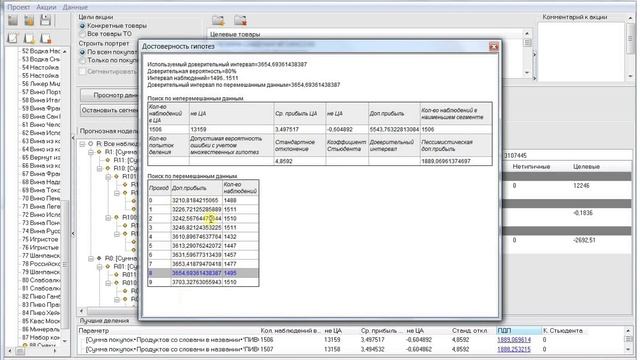Toggle the Сегментировать checkbox
The width and height of the screenshot is (640, 360).
(82, 71)
